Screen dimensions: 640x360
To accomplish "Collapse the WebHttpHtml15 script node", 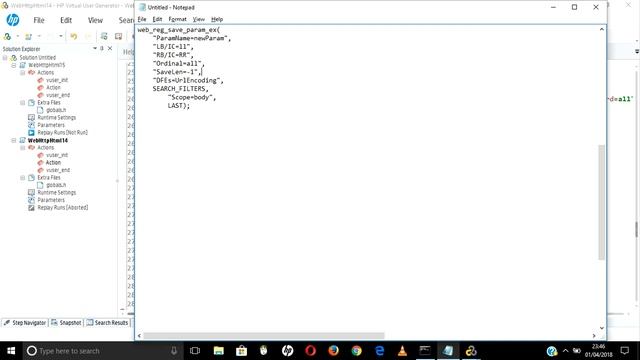I will (13, 65).
